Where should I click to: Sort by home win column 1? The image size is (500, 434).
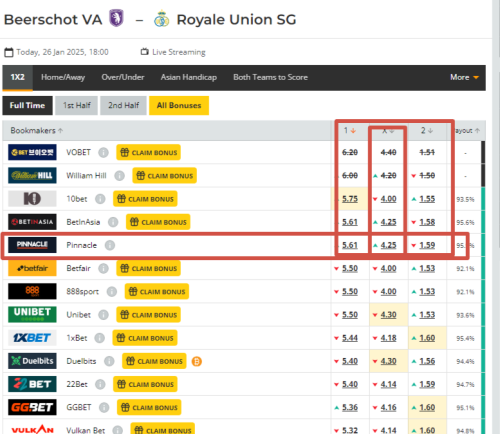pos(350,130)
